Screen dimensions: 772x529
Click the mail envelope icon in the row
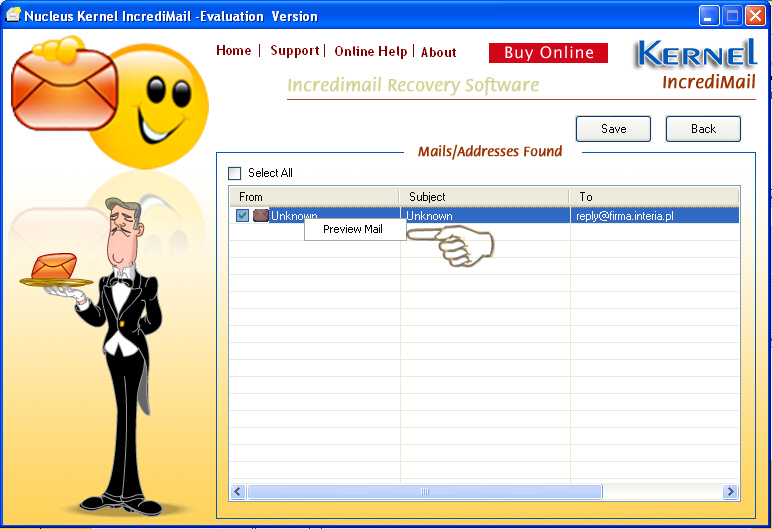coord(260,215)
